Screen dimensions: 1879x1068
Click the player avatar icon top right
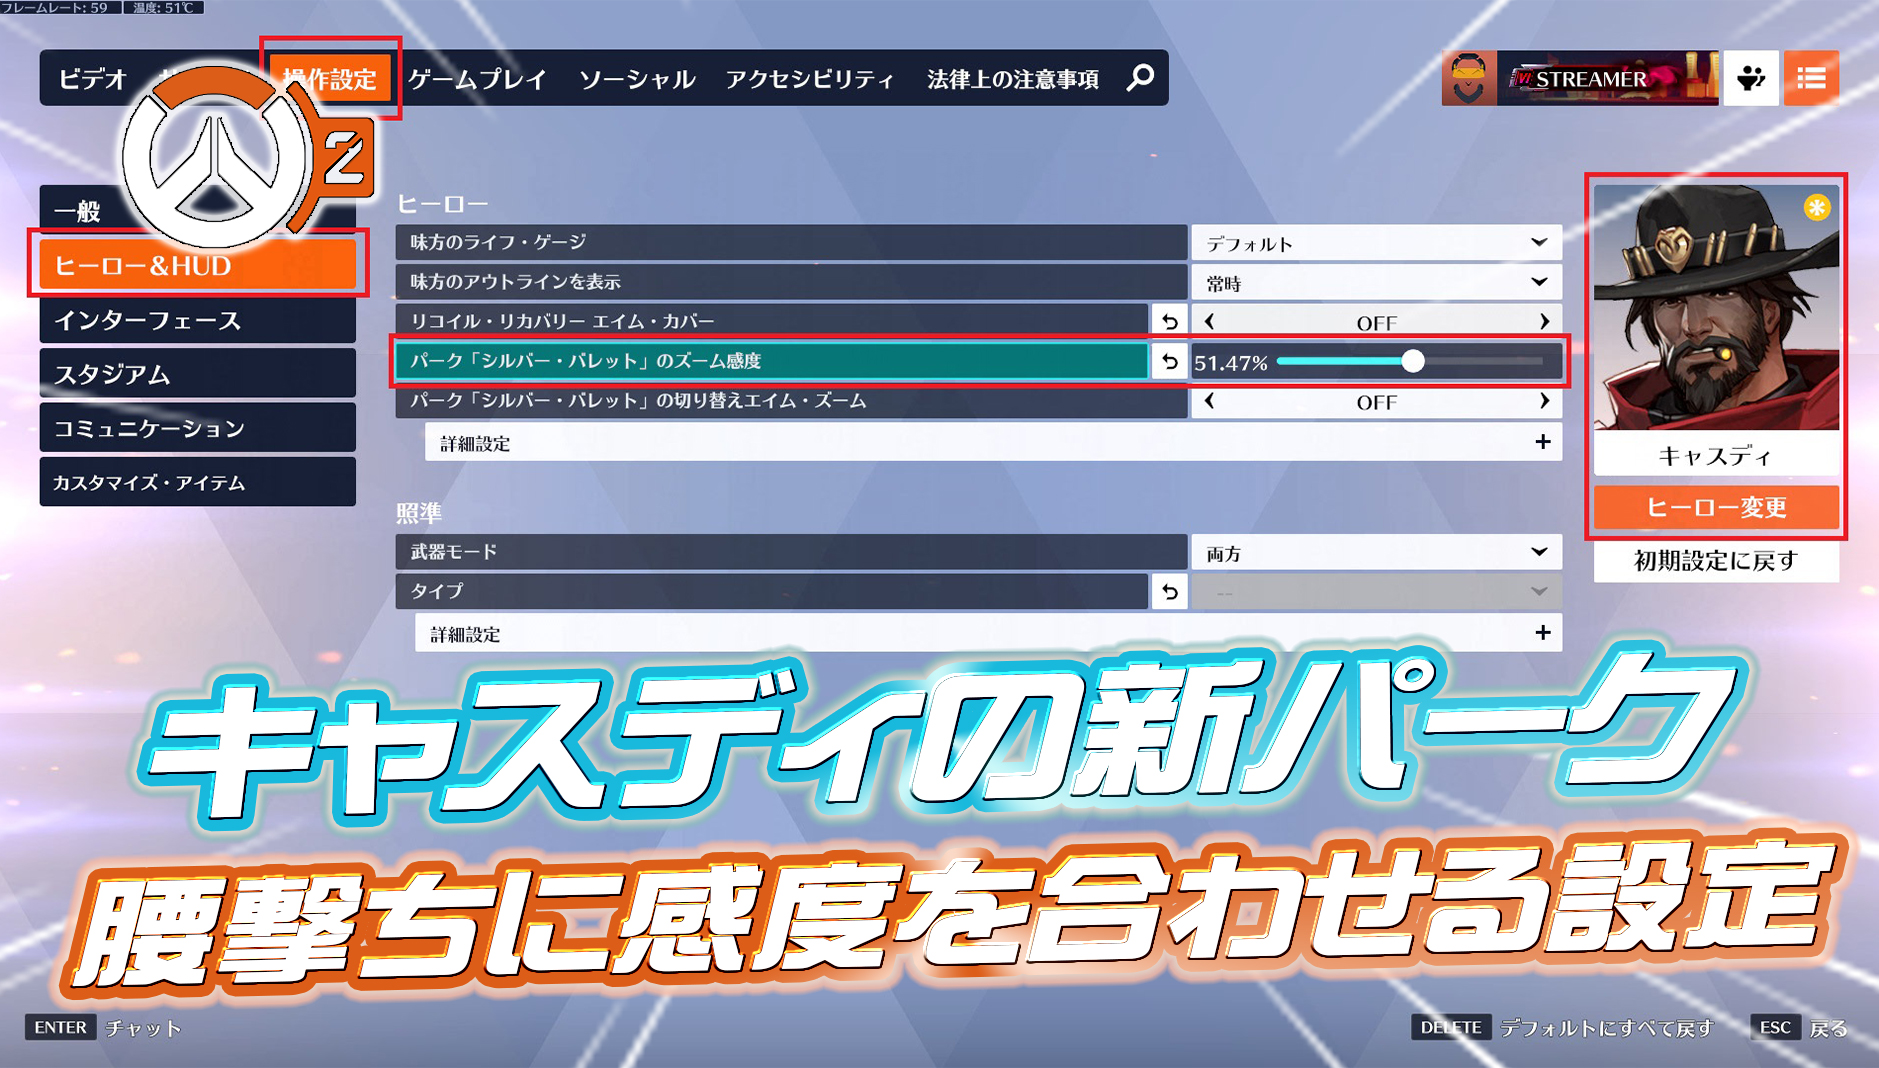1467,78
